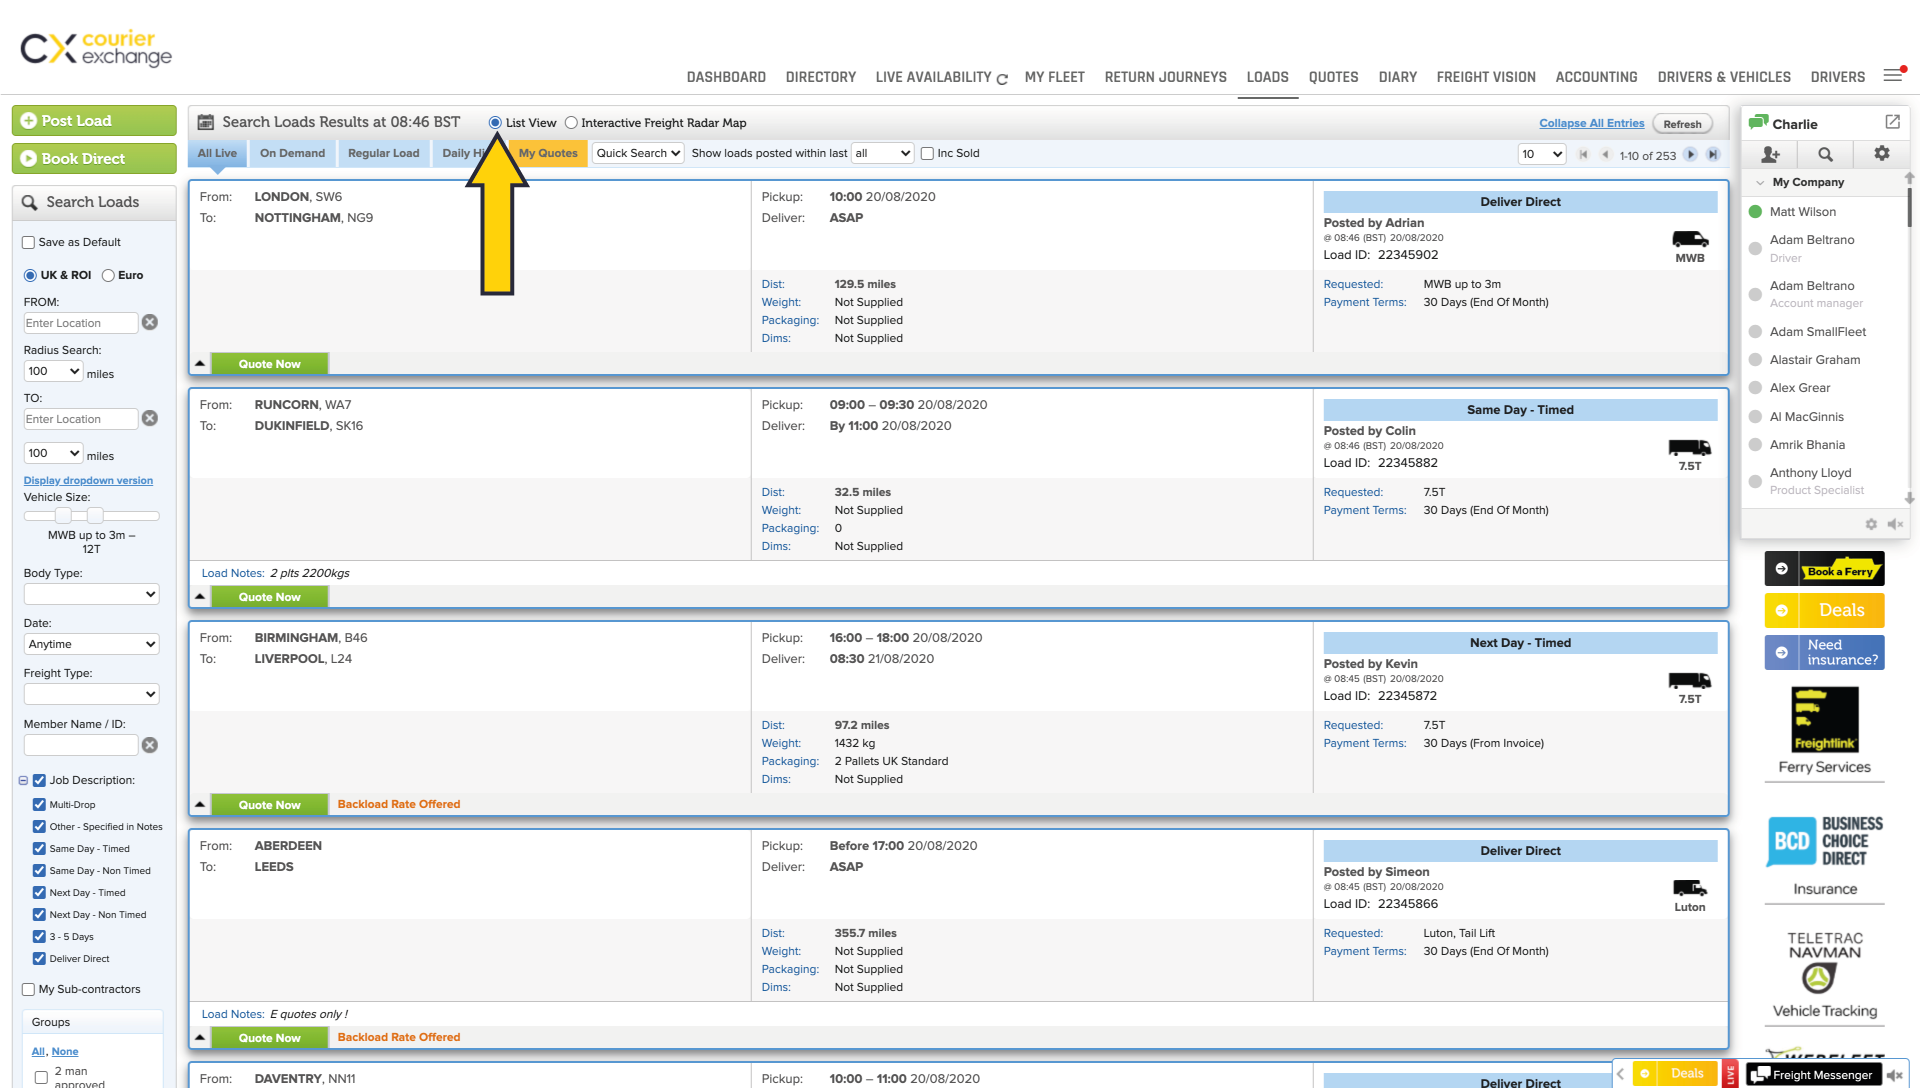Select the Book Direct icon

[x=30, y=158]
